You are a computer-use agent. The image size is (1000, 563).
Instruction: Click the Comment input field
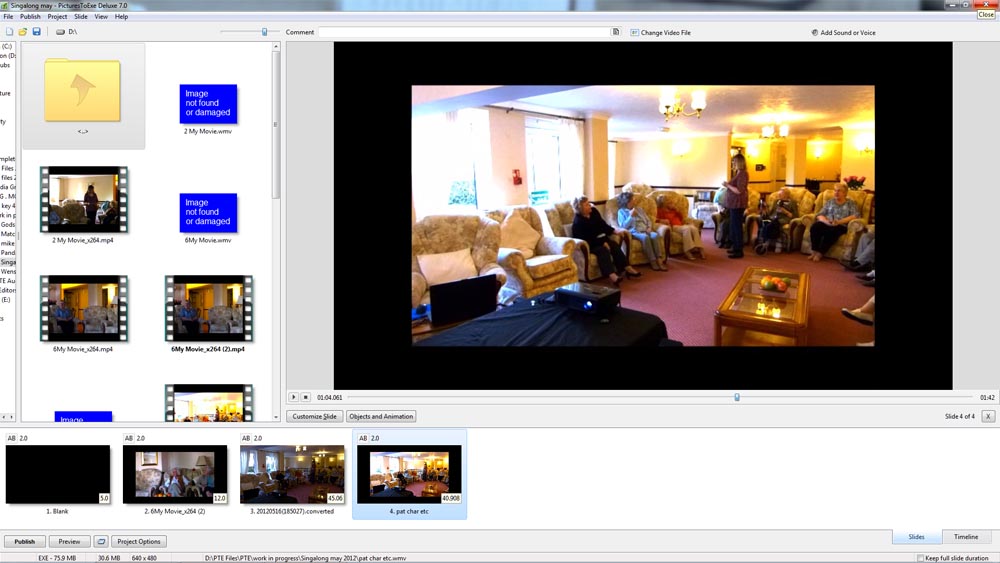(464, 32)
